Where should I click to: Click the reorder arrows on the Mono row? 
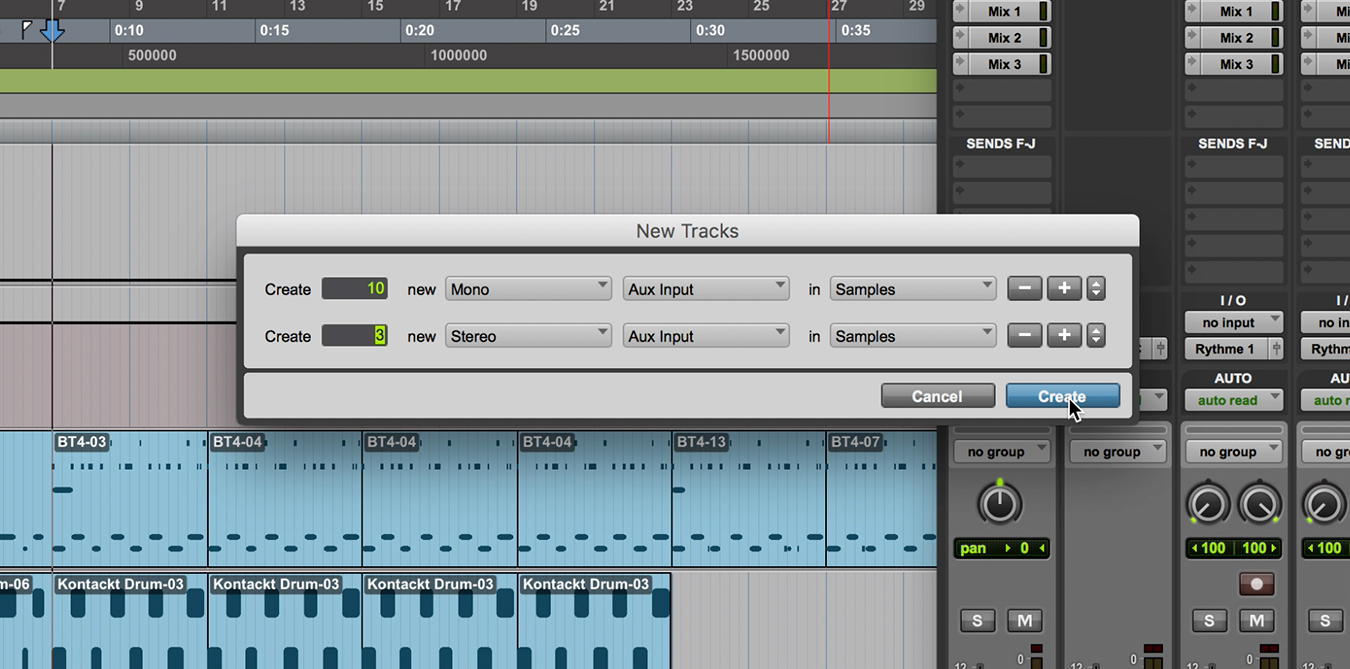click(x=1096, y=289)
